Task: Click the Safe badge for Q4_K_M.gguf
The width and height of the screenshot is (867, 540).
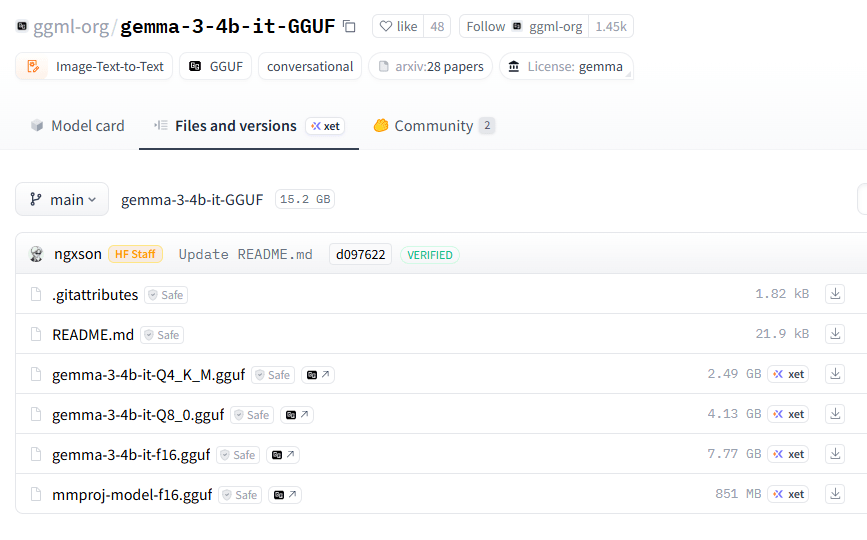Action: click(x=273, y=375)
